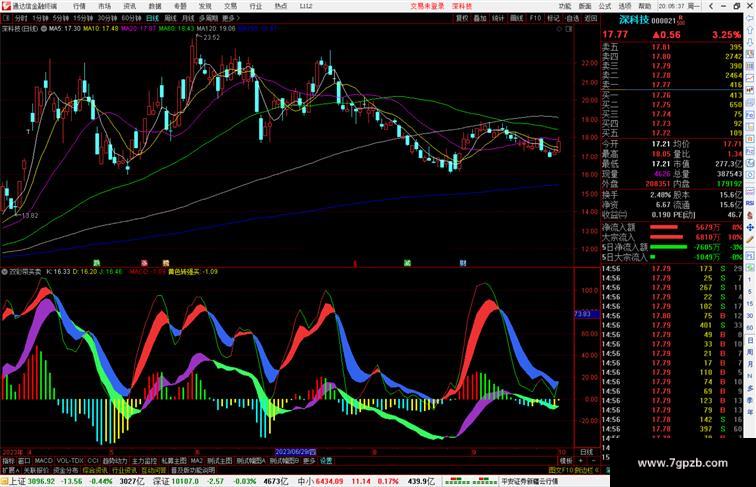
Task: Click the round icon before MA5 label
Action: pyautogui.click(x=44, y=29)
